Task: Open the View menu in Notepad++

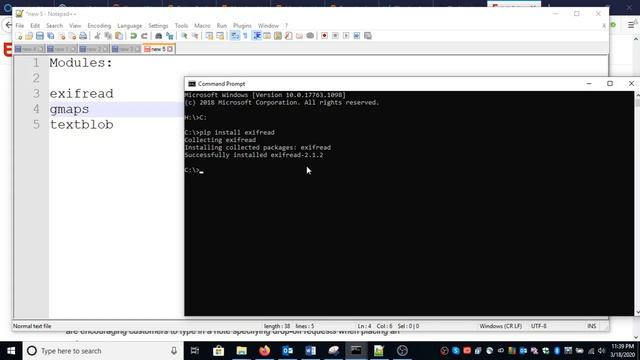Action: coord(75,26)
